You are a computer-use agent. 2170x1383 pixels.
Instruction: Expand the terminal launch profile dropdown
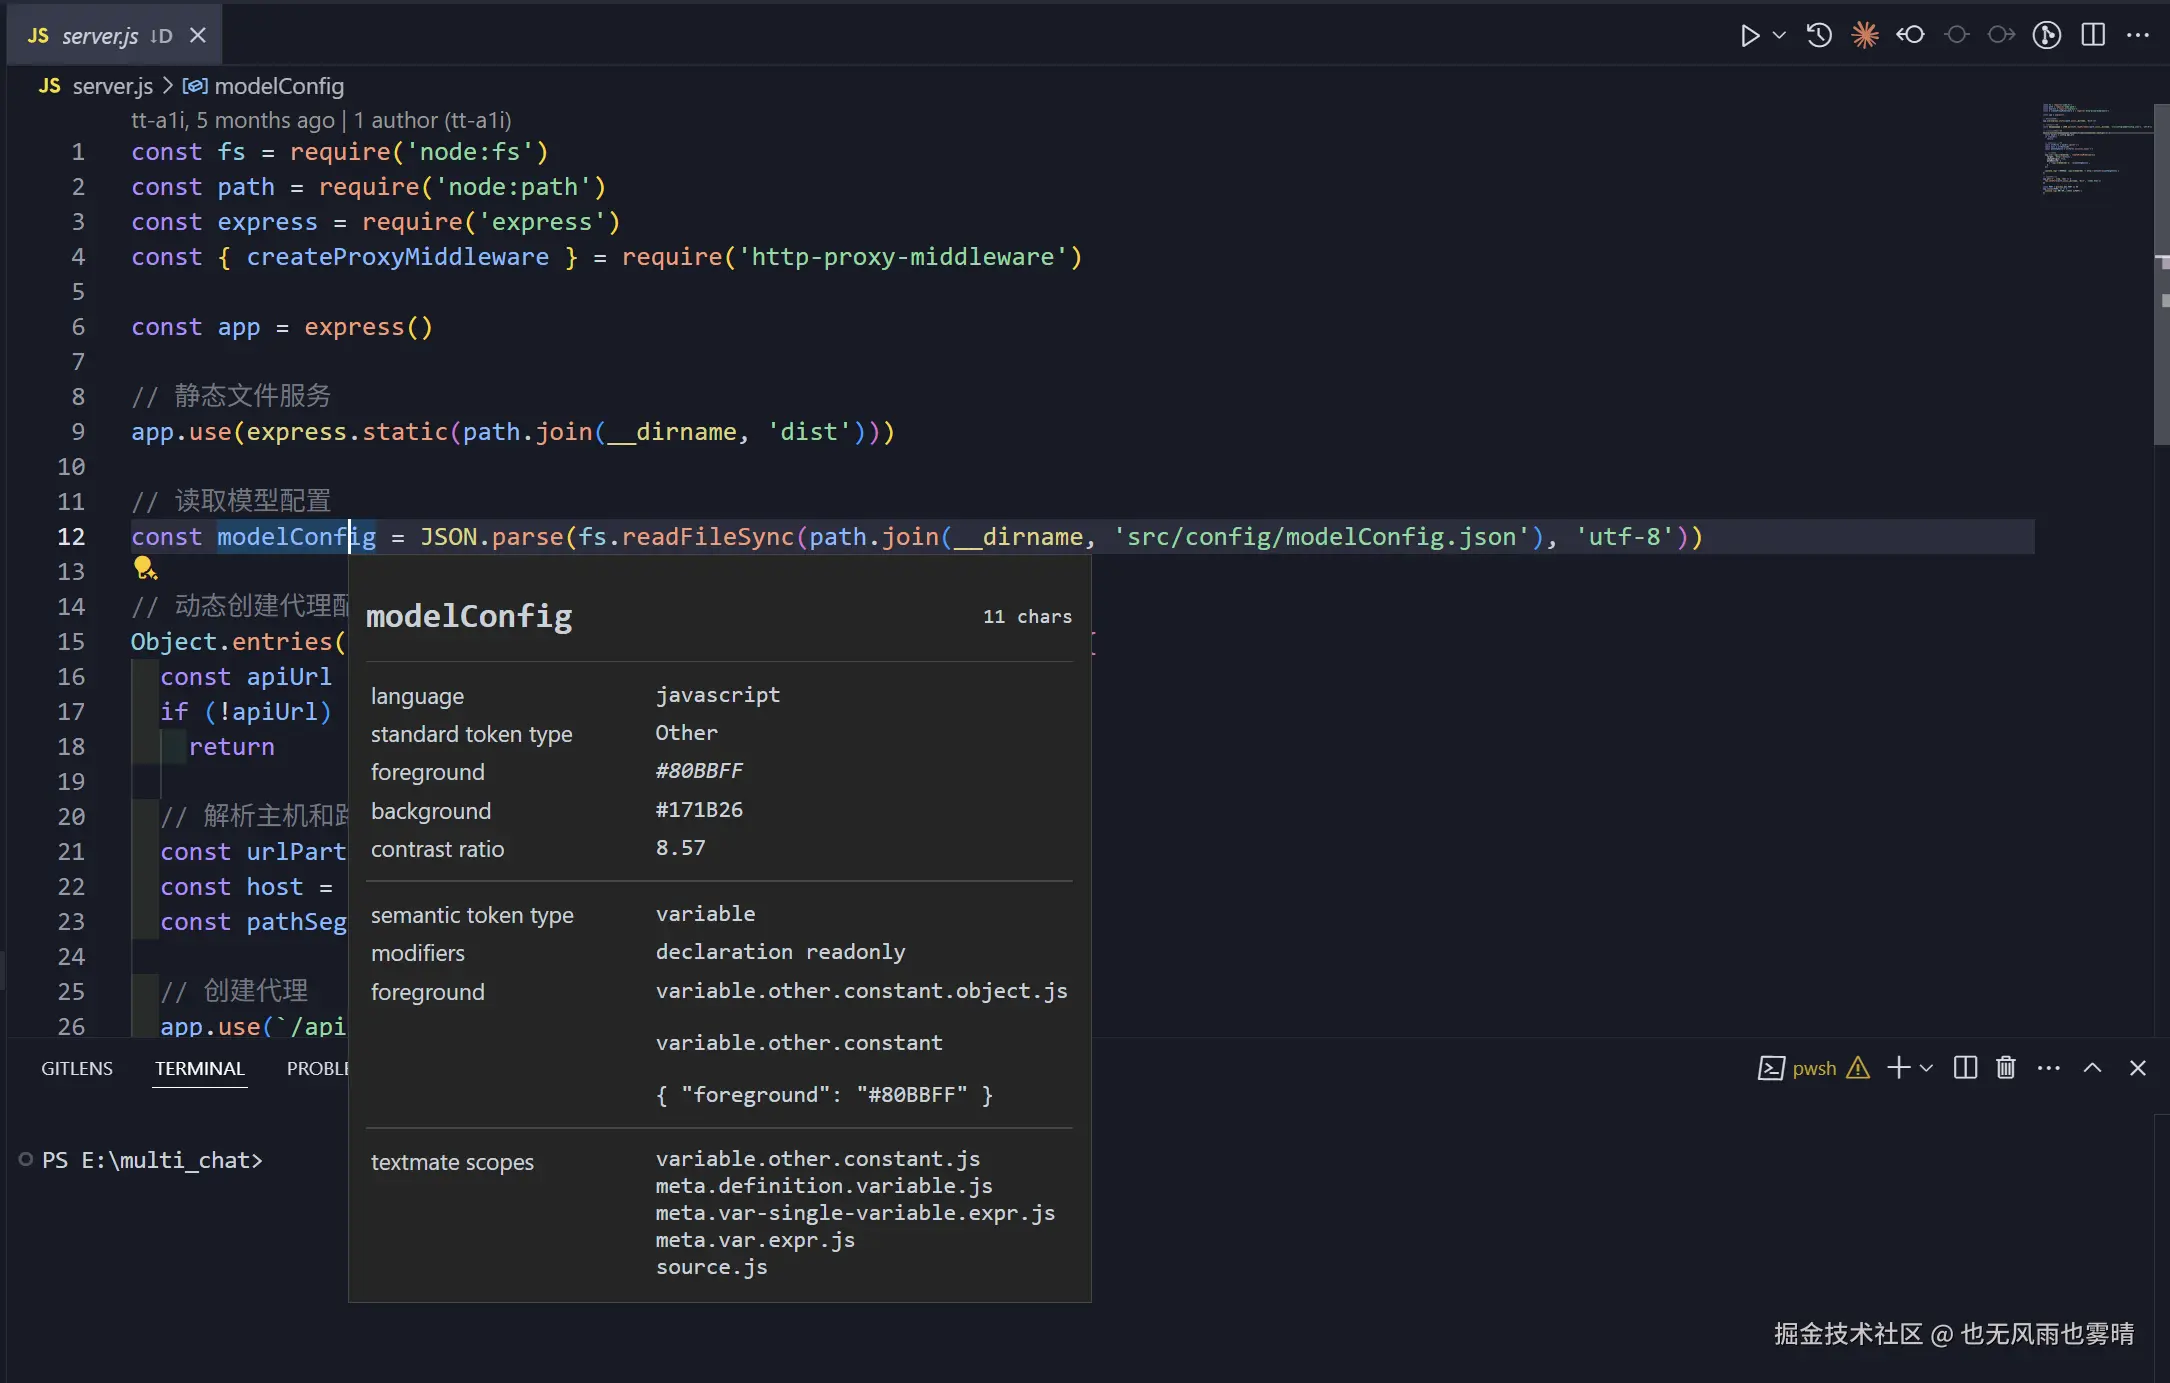click(x=1926, y=1068)
